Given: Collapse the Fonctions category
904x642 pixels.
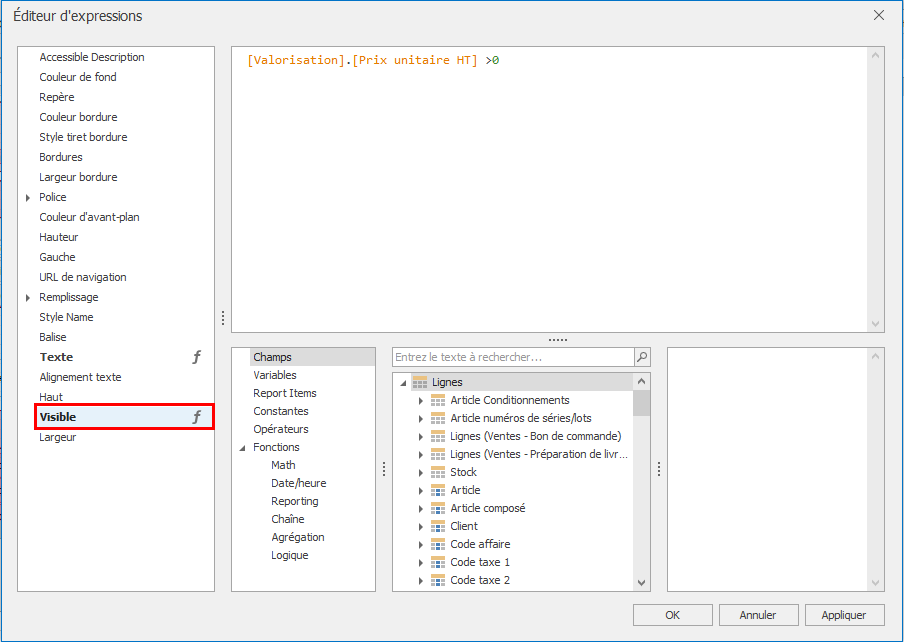Looking at the screenshot, I should pyautogui.click(x=242, y=448).
